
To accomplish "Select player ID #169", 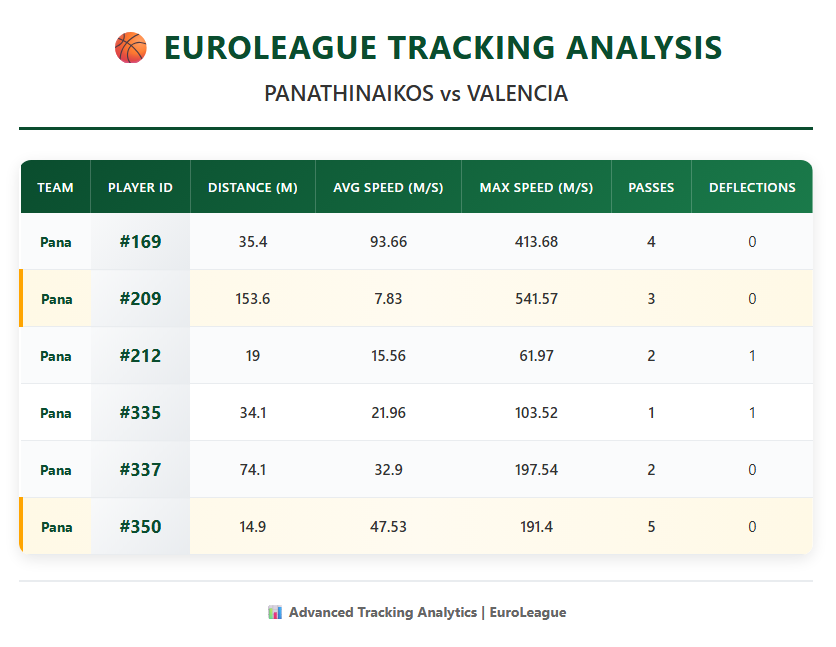I will click(x=140, y=242).
